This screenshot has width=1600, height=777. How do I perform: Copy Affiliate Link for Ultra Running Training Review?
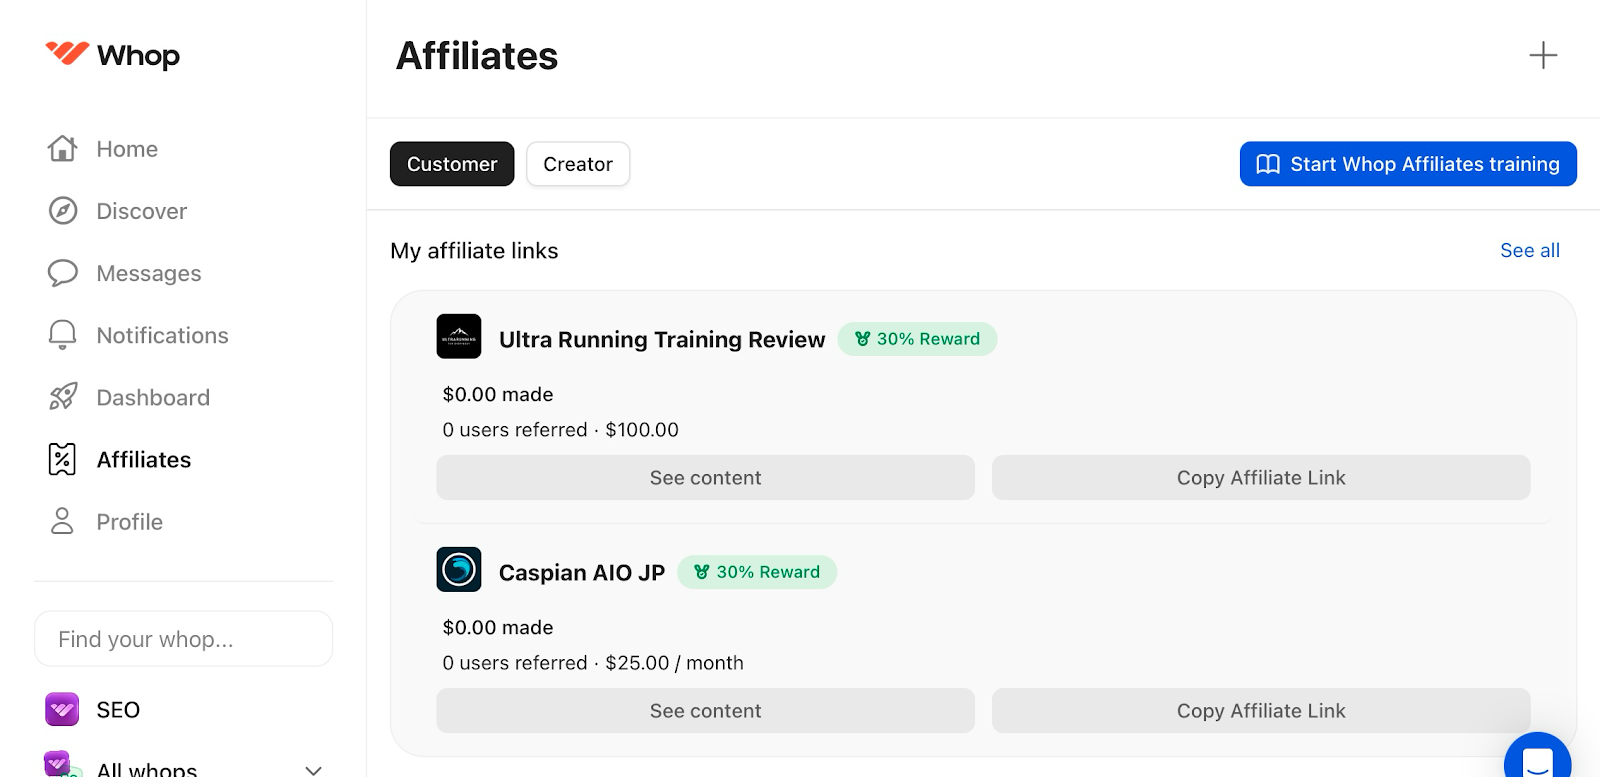(1260, 477)
